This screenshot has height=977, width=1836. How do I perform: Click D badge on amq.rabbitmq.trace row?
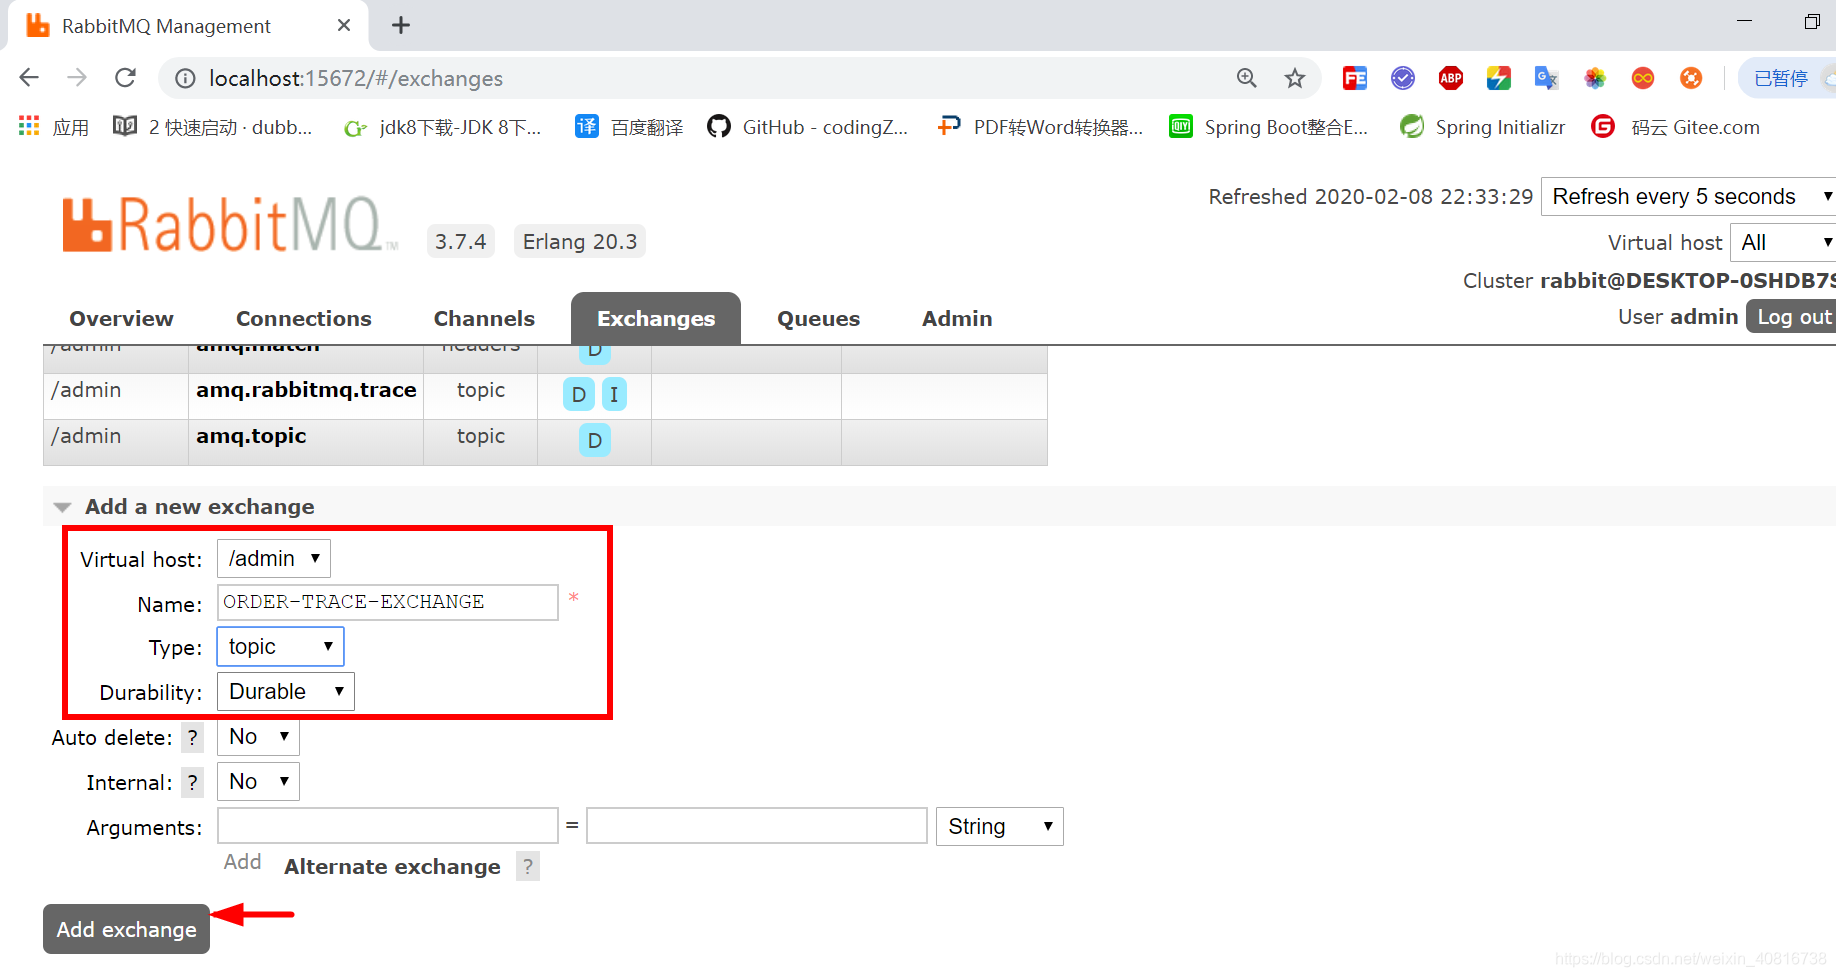(579, 394)
